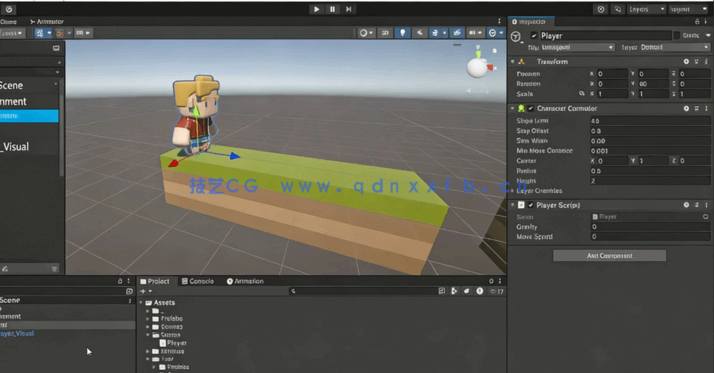Toggle 2D view mode in Scene toolbar
The height and width of the screenshot is (373, 714).
[x=385, y=33]
